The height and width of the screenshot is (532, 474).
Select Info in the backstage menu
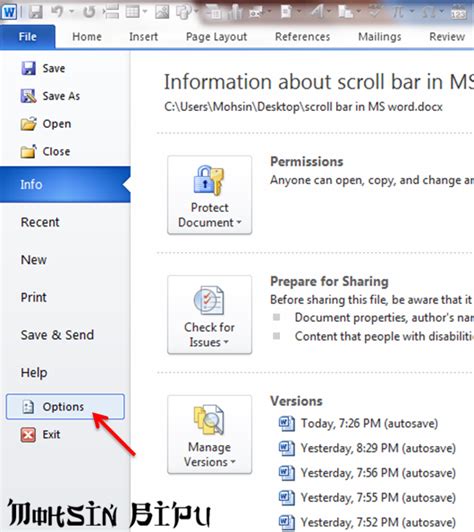[x=65, y=185]
